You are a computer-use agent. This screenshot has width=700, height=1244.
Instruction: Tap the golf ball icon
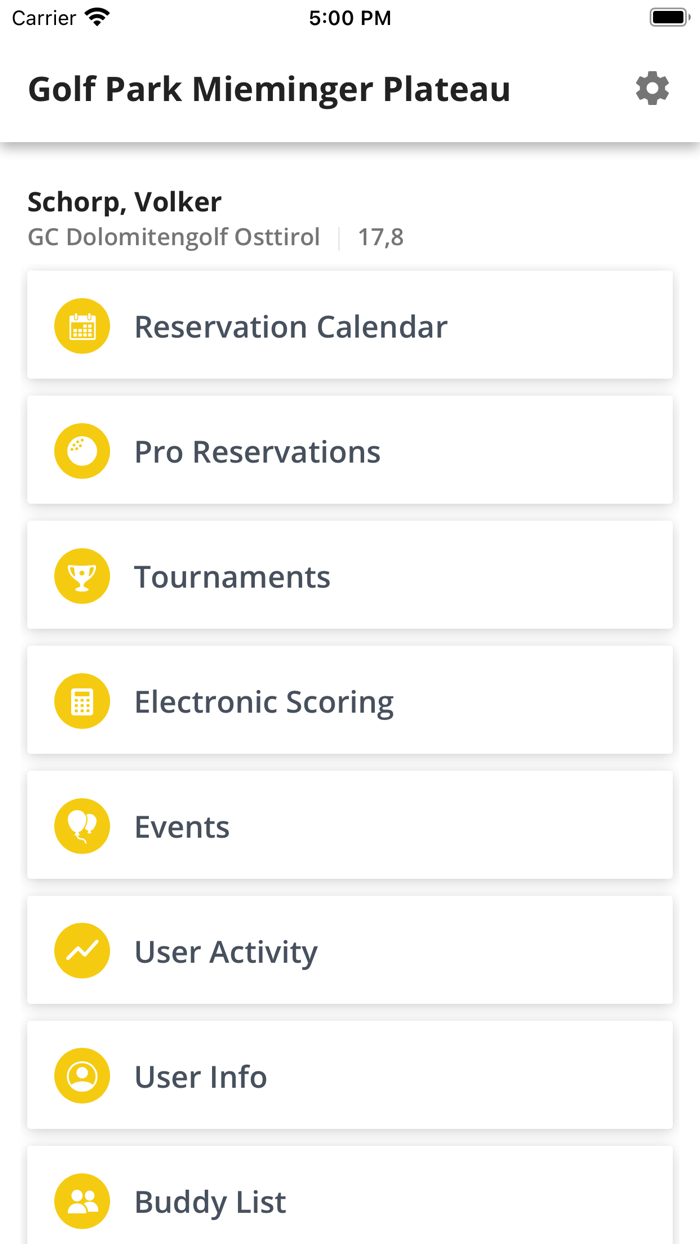point(82,451)
